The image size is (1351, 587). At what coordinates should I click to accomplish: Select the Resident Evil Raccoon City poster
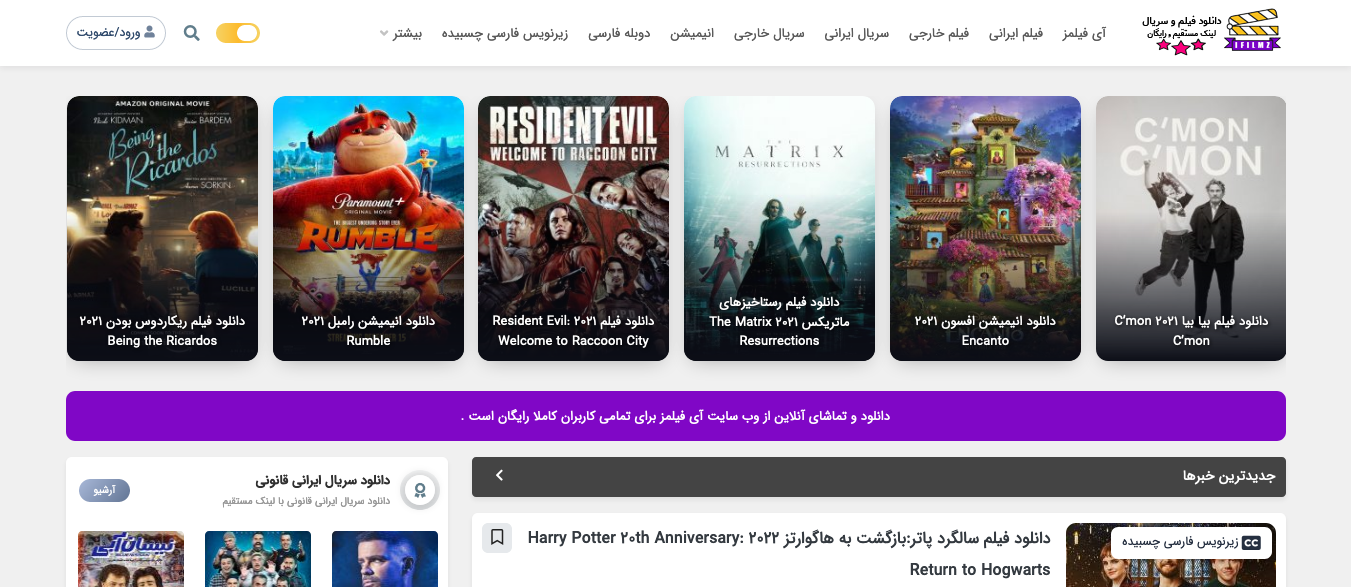point(573,228)
